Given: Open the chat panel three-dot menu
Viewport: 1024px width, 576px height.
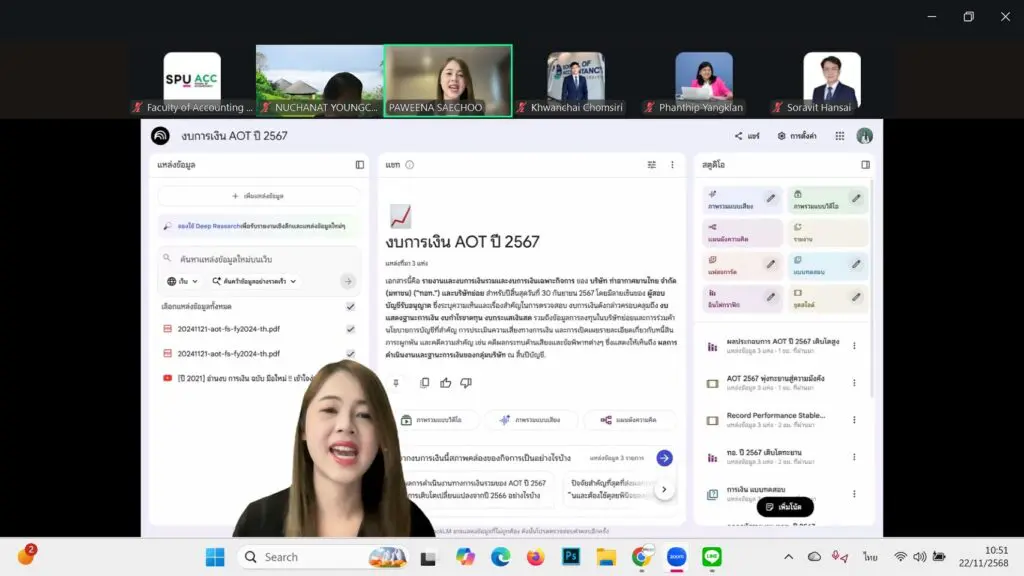Looking at the screenshot, I should (672, 165).
